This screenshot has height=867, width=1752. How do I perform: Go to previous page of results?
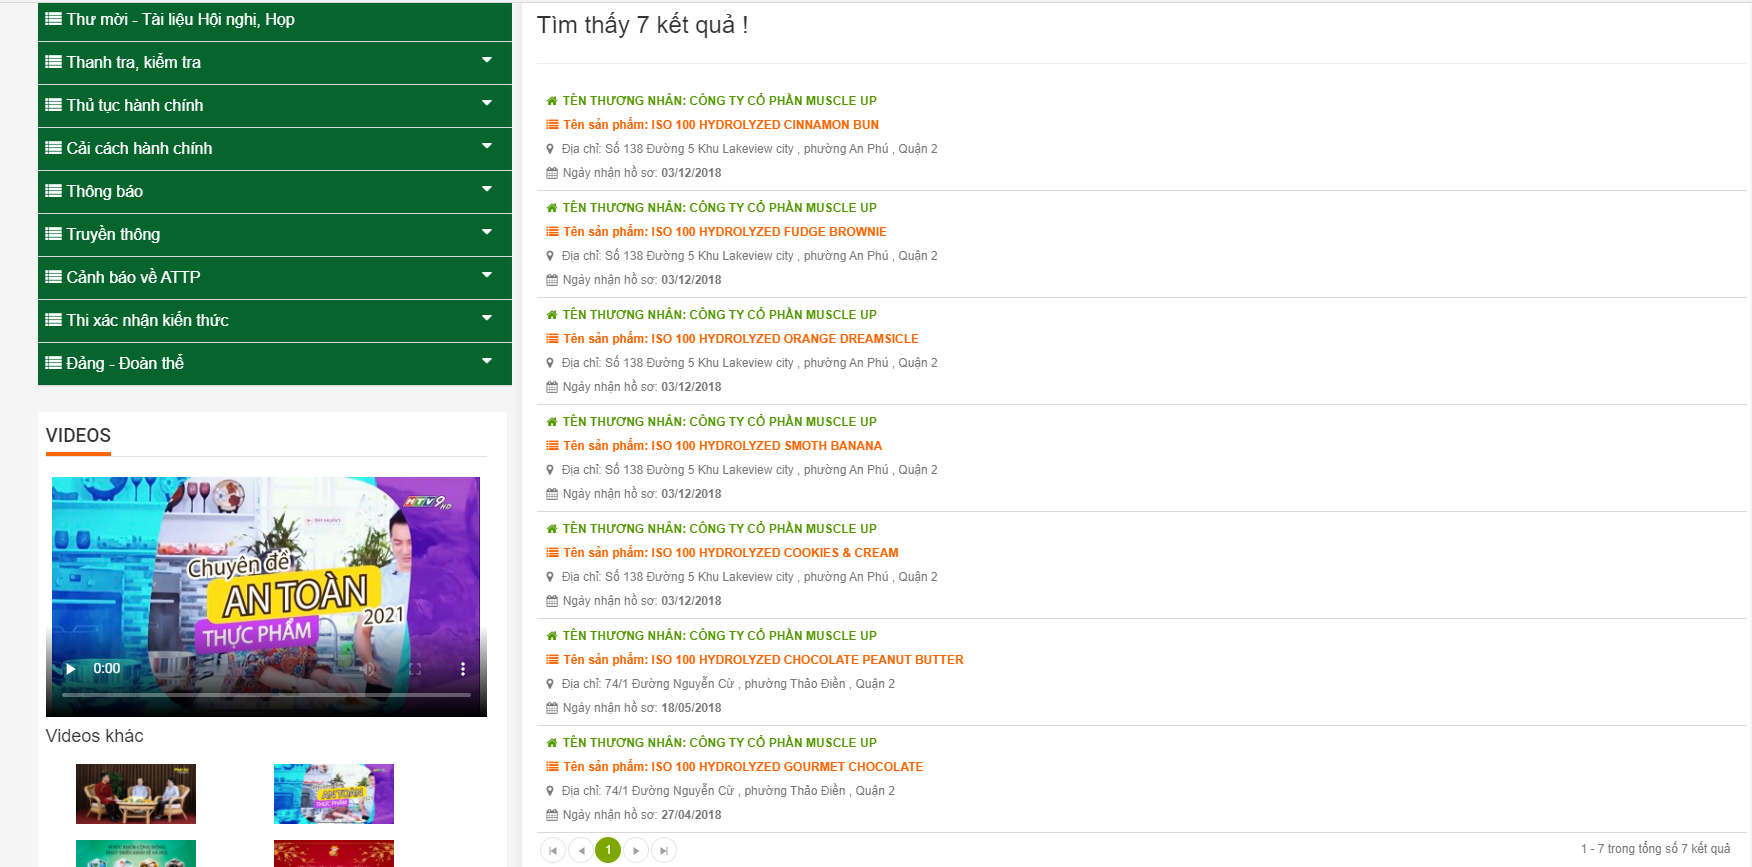click(581, 850)
